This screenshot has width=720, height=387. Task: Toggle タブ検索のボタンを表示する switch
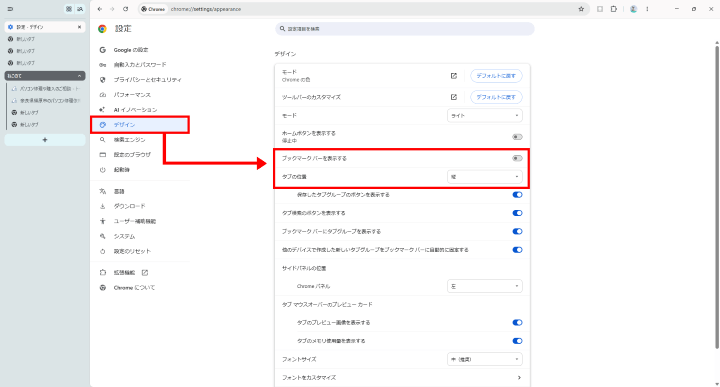pyautogui.click(x=517, y=213)
